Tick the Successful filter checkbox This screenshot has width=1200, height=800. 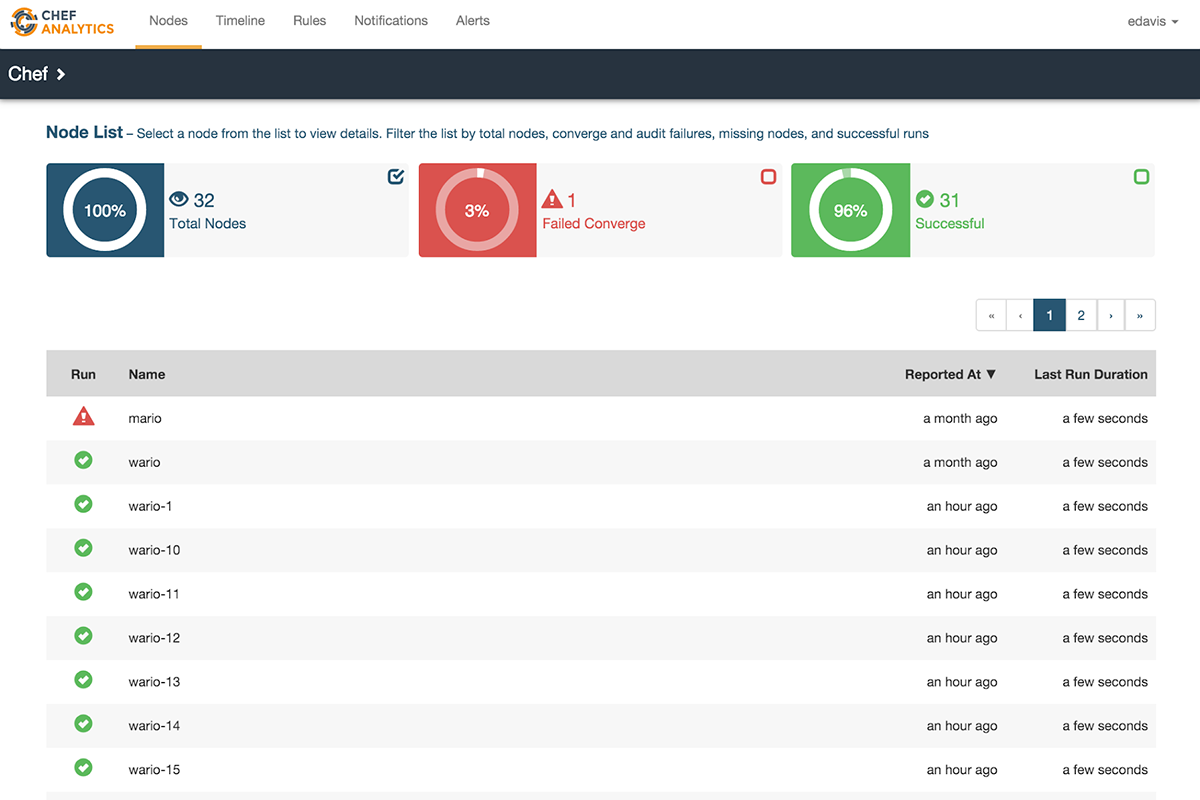pyautogui.click(x=1141, y=177)
